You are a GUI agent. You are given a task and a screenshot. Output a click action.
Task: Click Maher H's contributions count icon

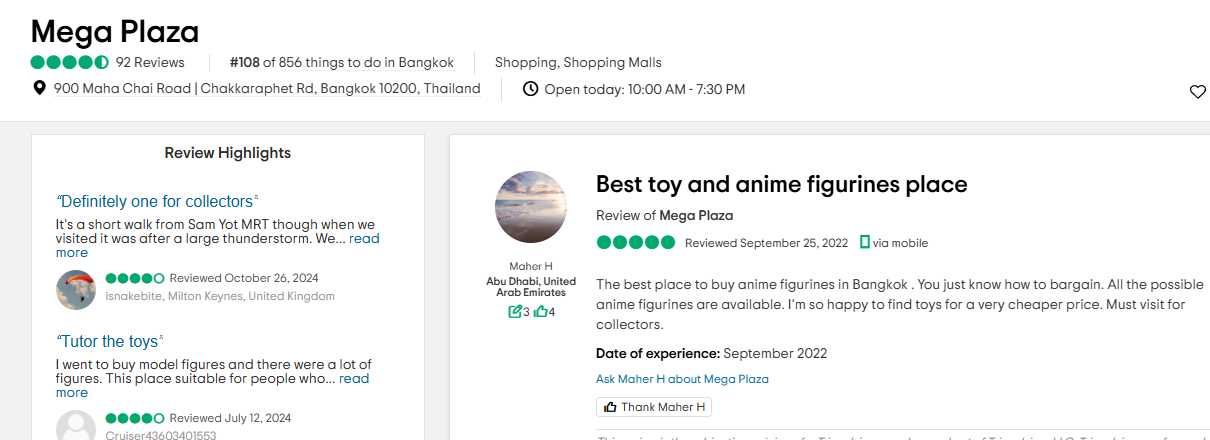pos(515,312)
